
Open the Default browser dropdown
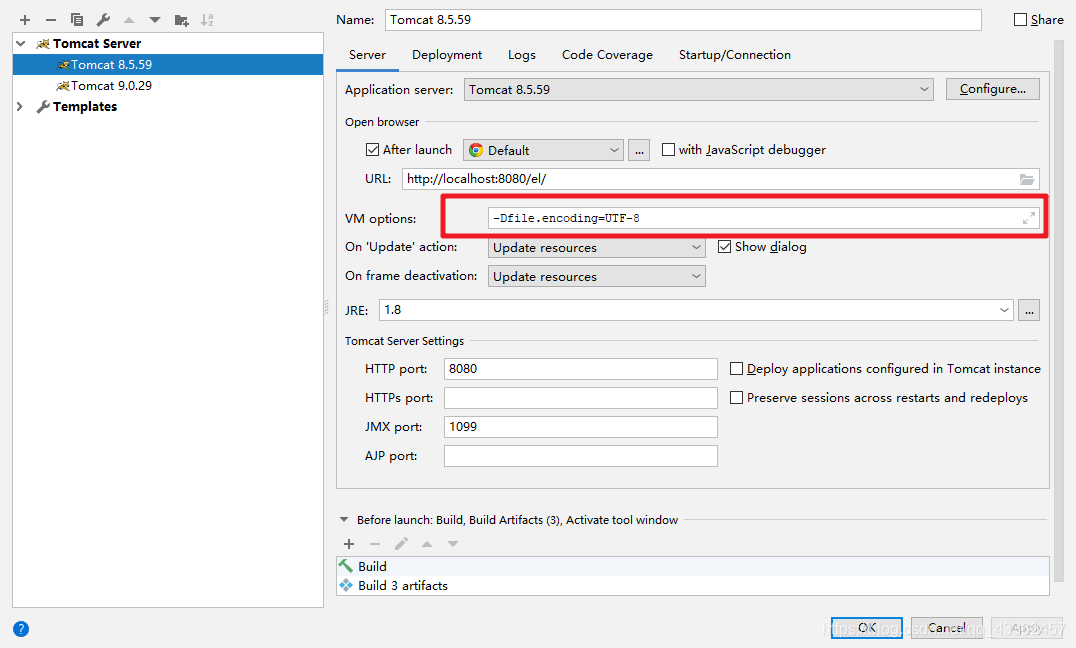543,150
